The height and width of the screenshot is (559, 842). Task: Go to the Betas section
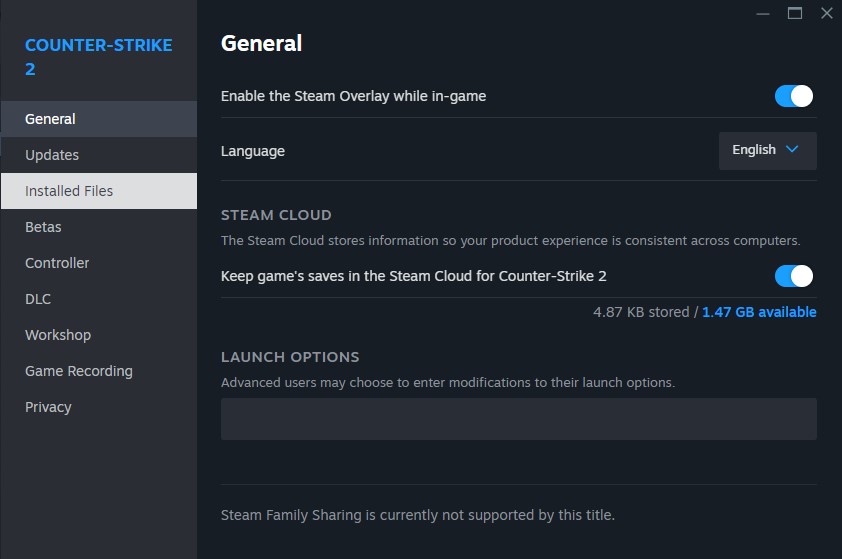pyautogui.click(x=99, y=227)
